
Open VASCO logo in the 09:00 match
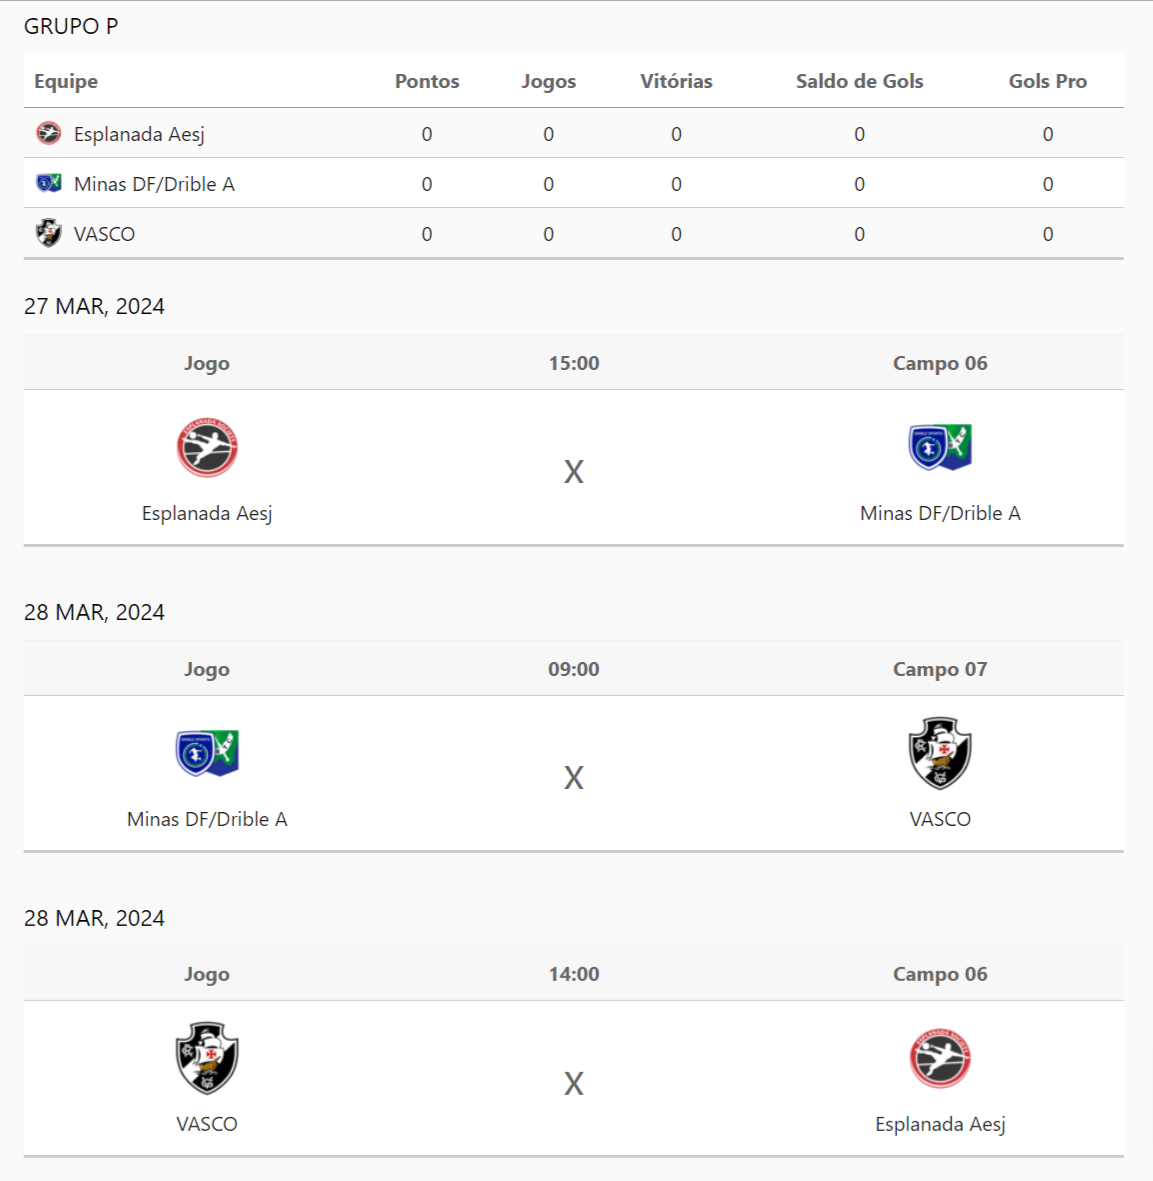(940, 753)
